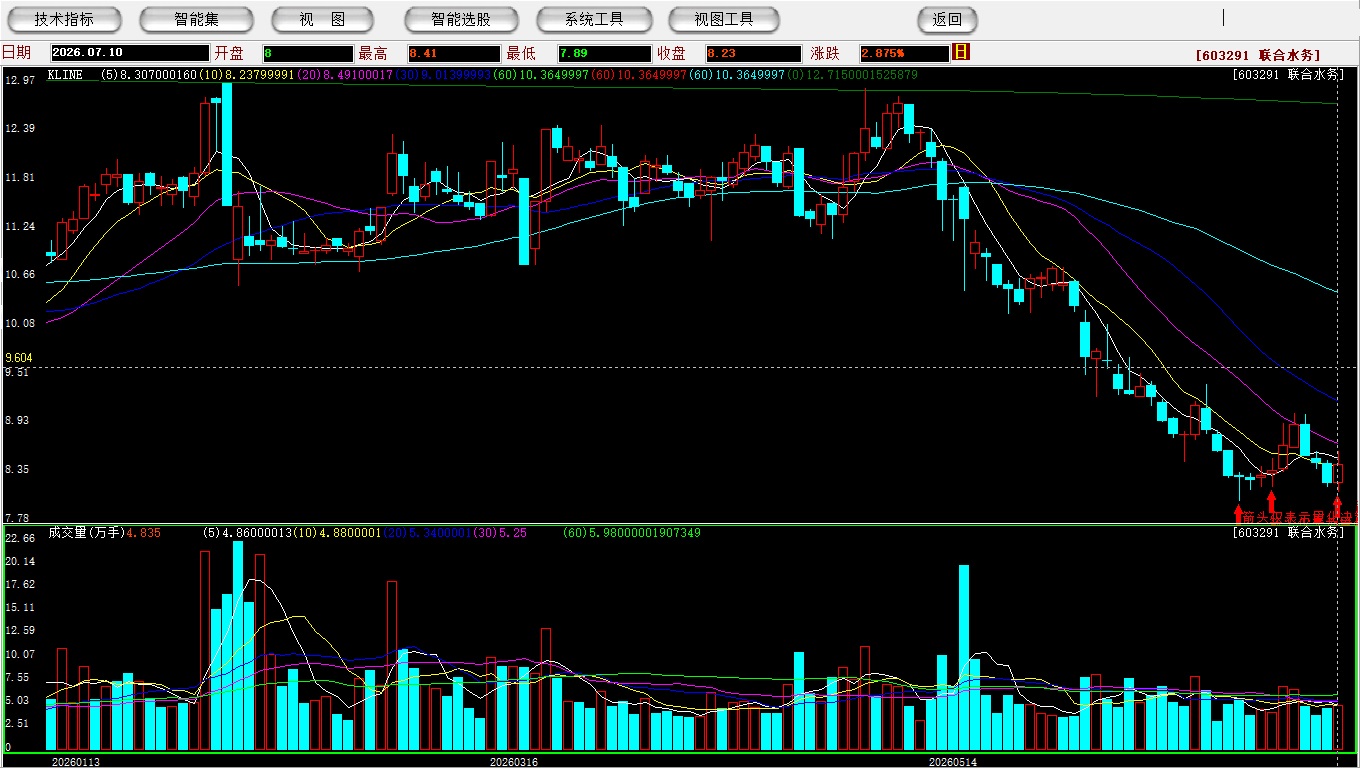Click the 10.08 price axis label

click(20, 323)
